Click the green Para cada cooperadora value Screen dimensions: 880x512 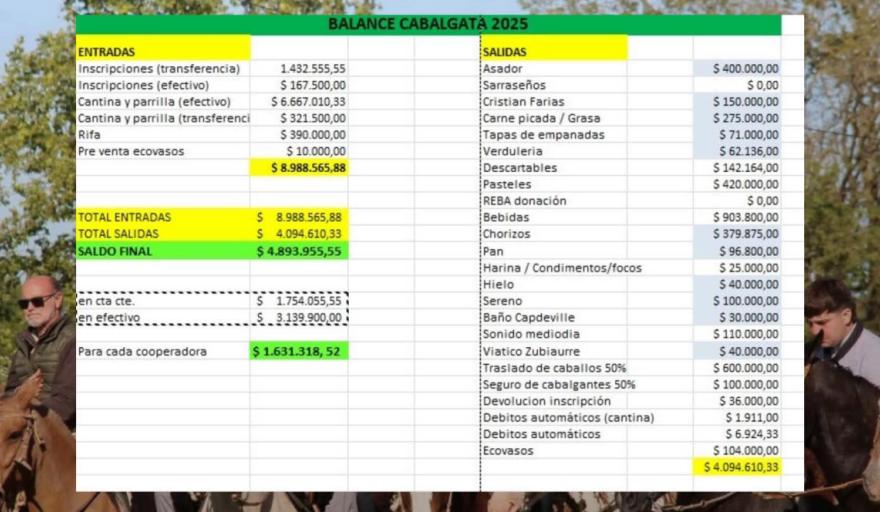coord(299,352)
